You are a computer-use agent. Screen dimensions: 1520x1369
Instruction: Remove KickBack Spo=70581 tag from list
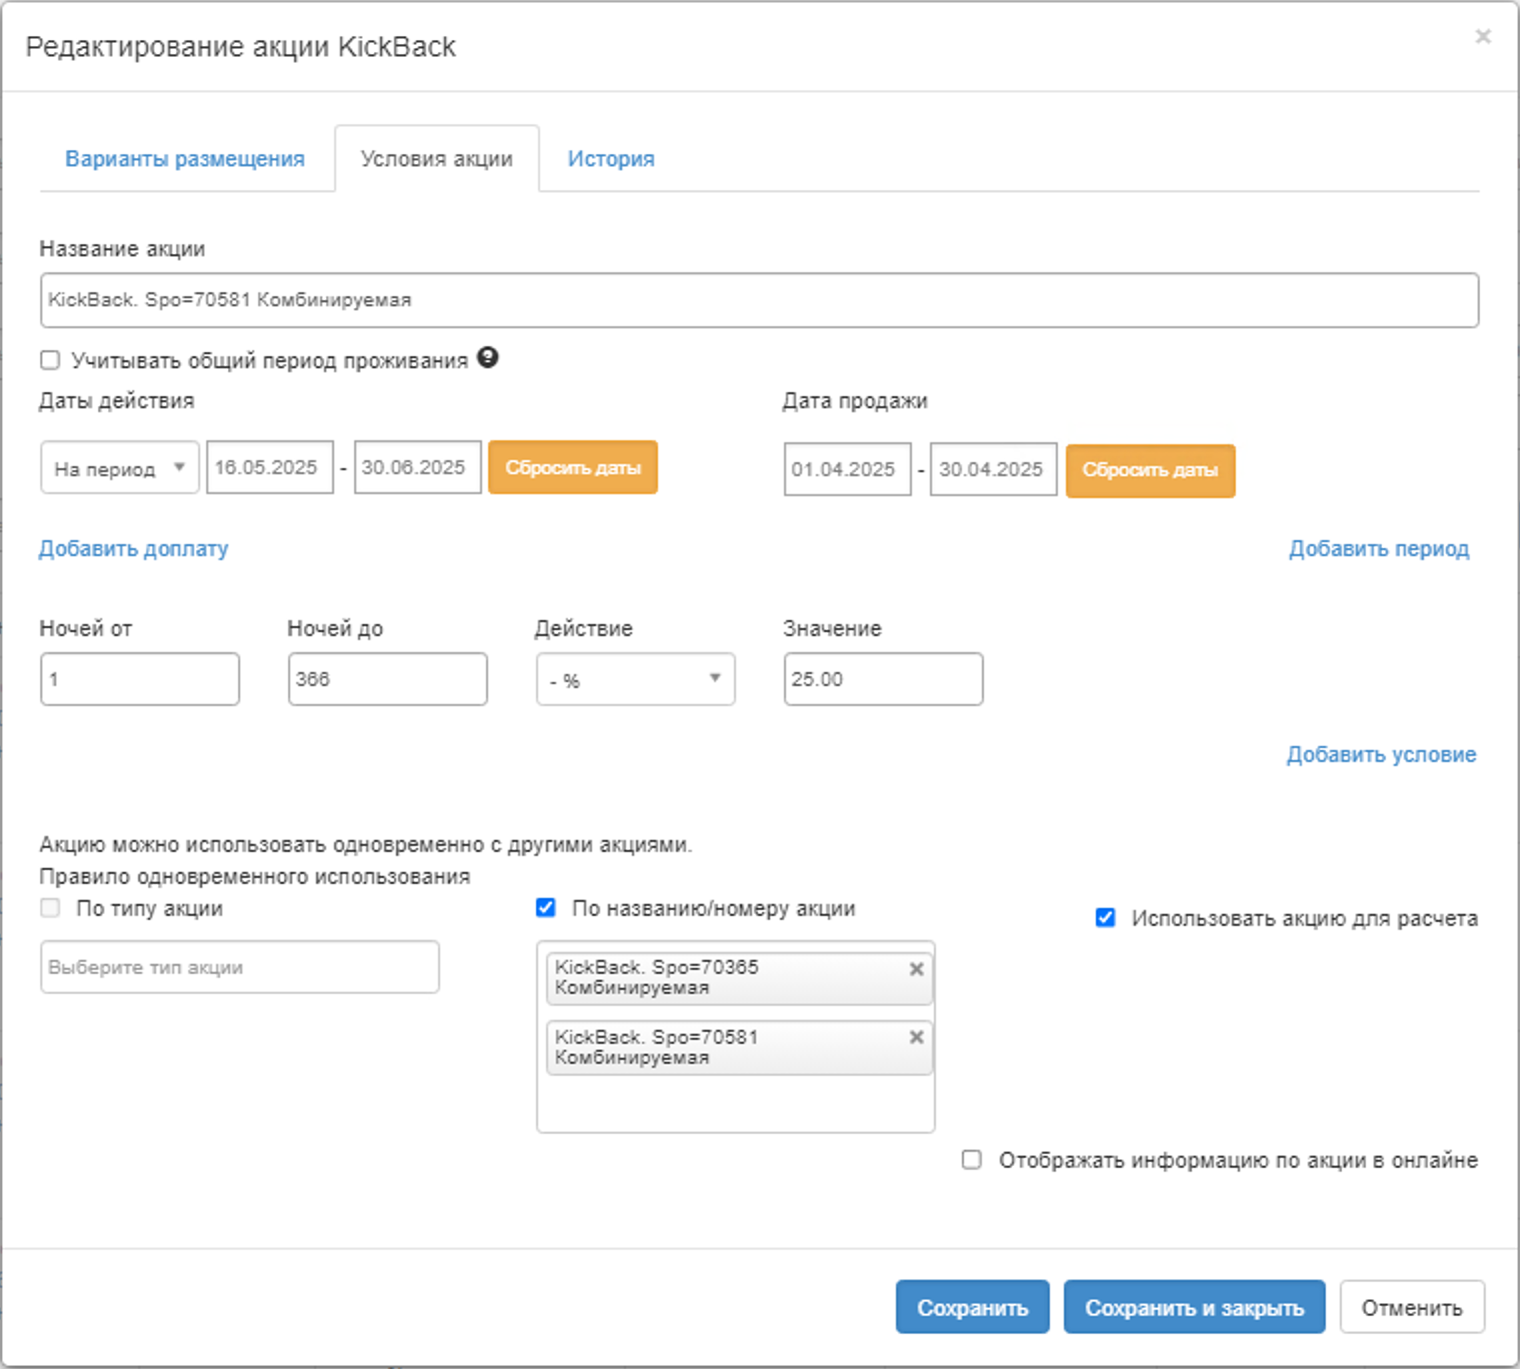tap(916, 1037)
